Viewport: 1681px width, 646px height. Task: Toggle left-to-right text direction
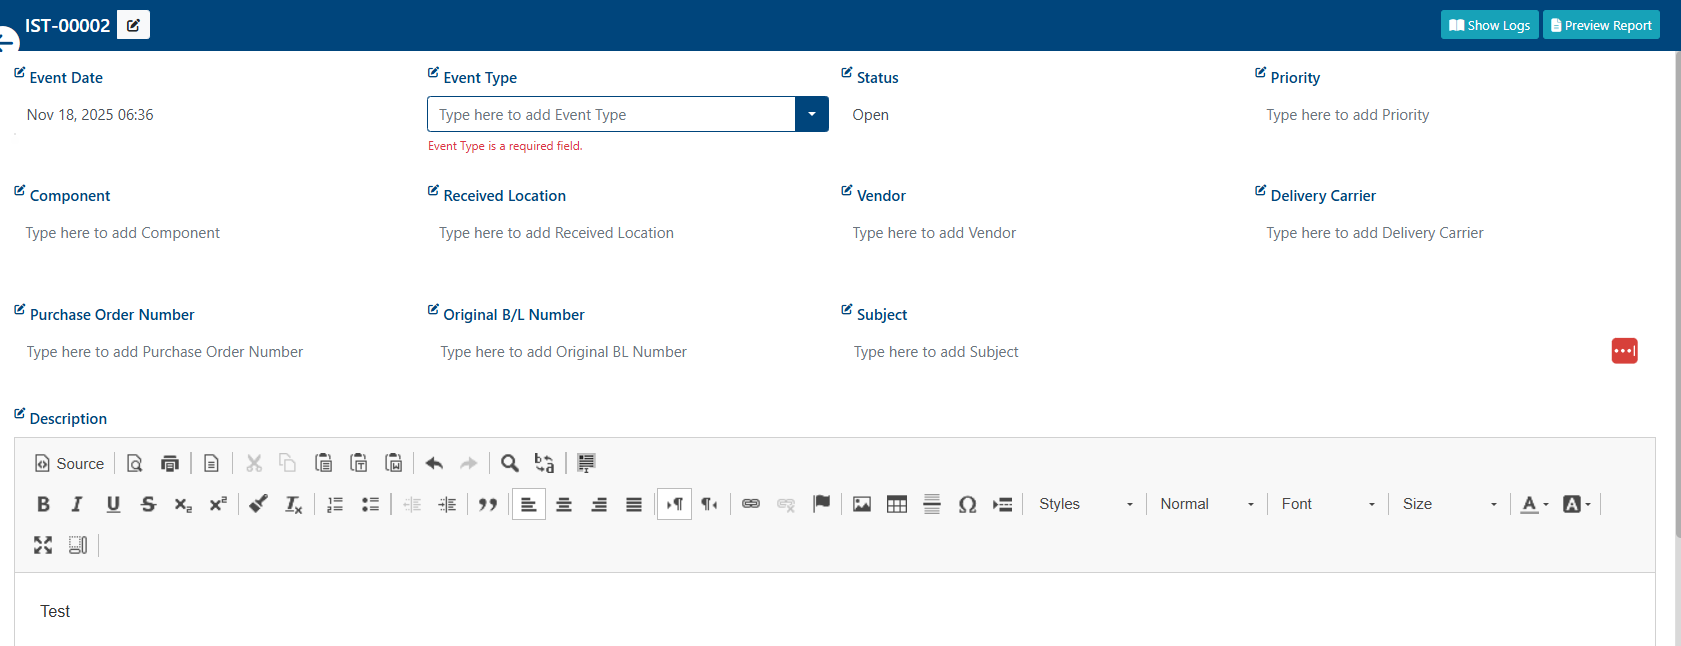coord(675,504)
